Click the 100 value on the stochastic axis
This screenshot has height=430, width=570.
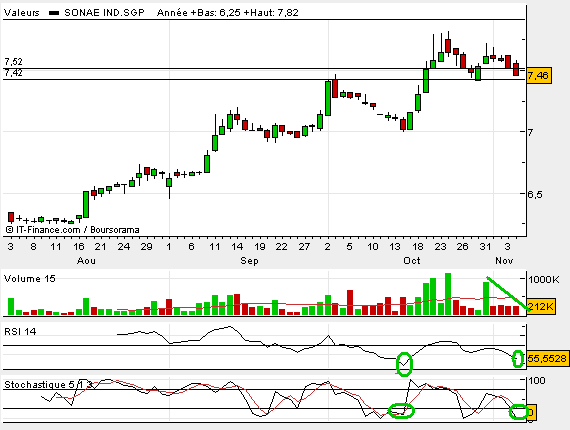[537, 381]
